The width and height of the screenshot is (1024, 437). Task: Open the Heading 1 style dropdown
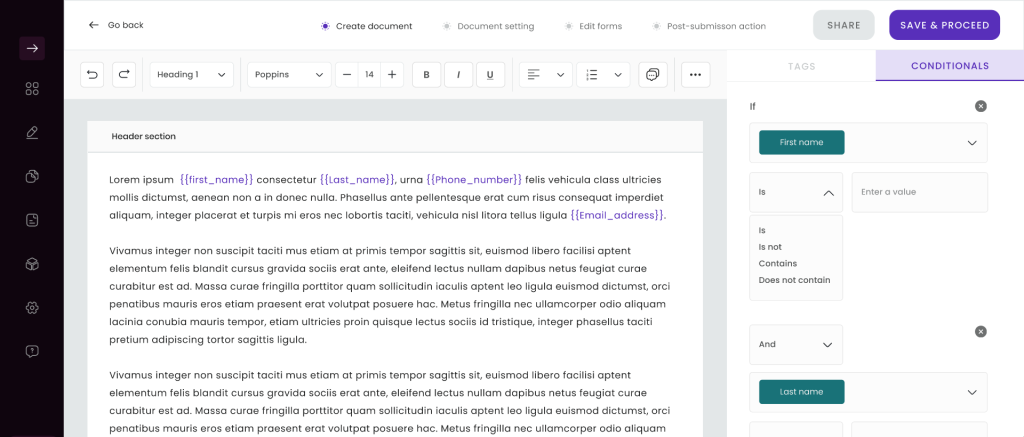click(x=192, y=74)
